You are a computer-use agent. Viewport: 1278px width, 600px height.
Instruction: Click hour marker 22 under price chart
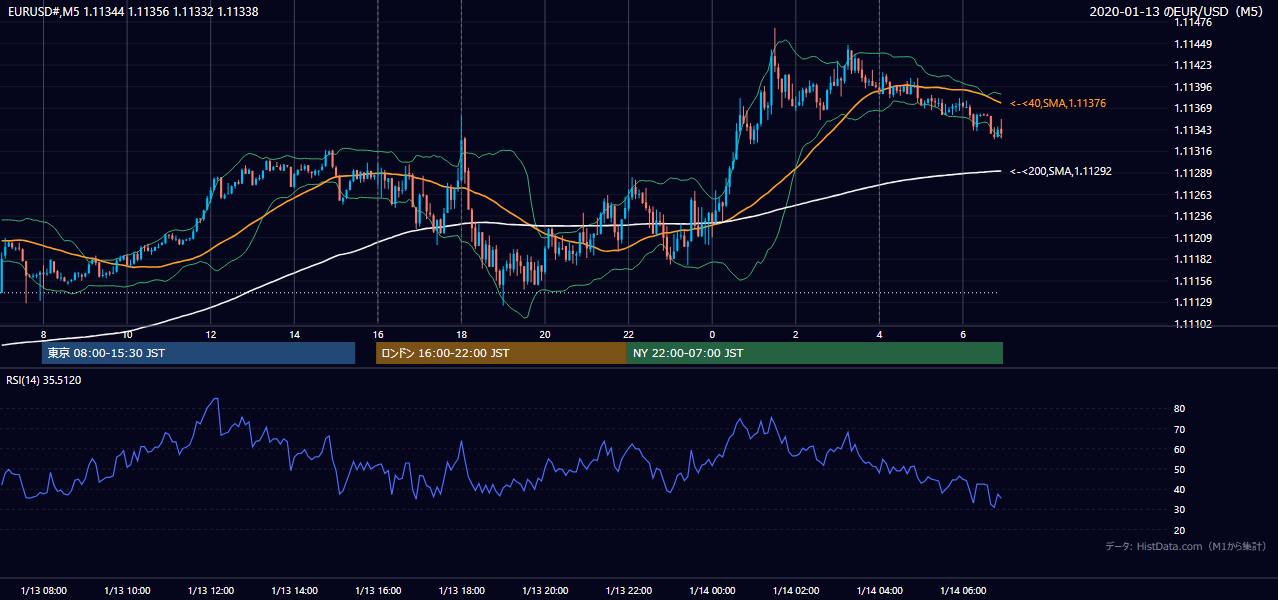click(628, 334)
